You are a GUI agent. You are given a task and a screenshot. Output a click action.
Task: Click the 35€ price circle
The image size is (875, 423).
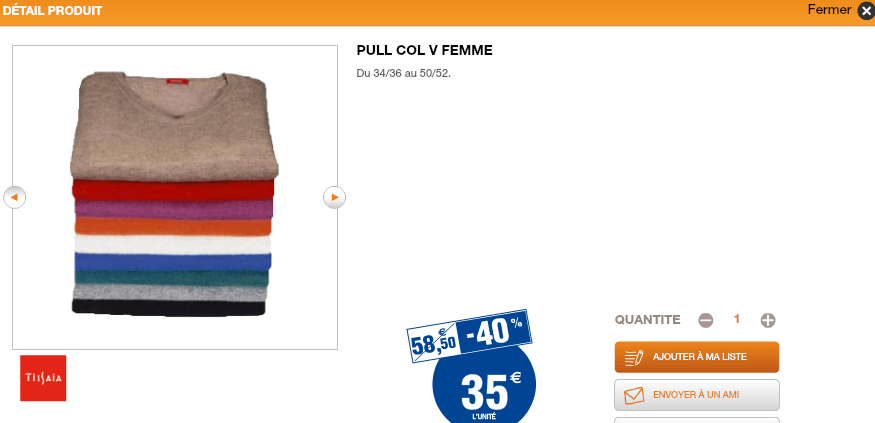(x=484, y=385)
